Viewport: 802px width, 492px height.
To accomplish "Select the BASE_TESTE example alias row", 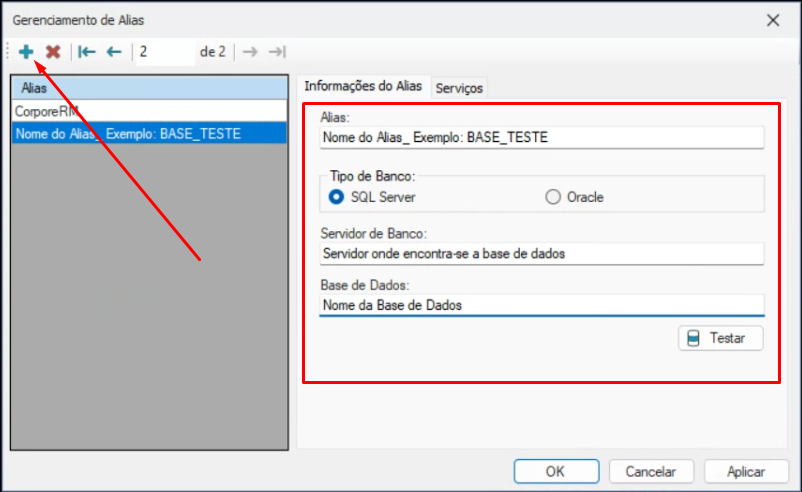I will coord(149,133).
